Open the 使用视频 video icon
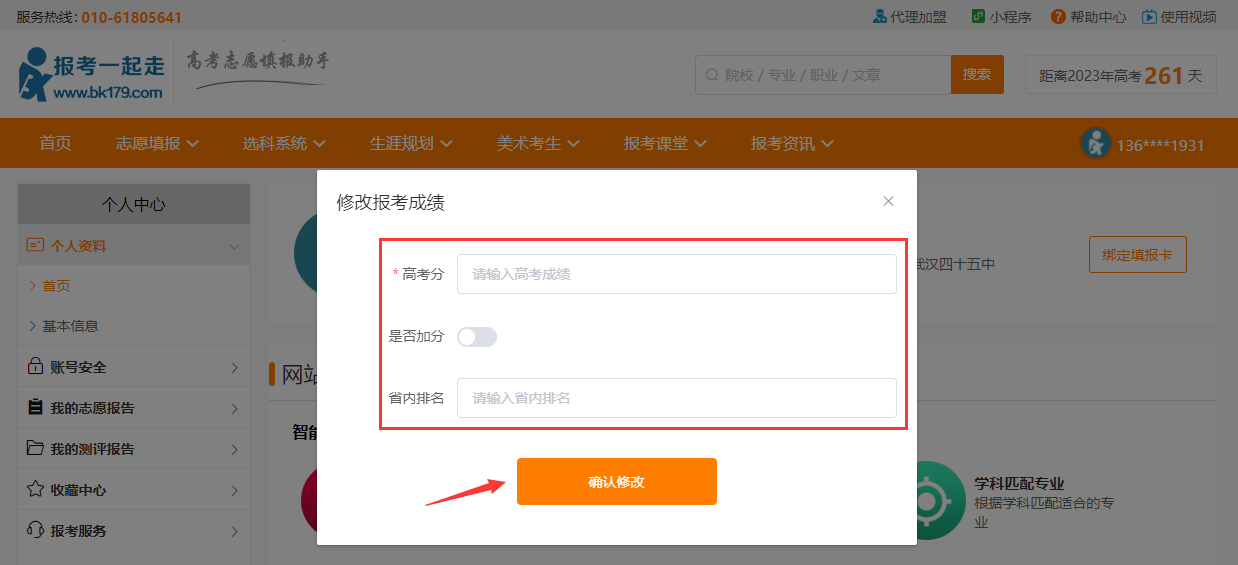 1149,16
